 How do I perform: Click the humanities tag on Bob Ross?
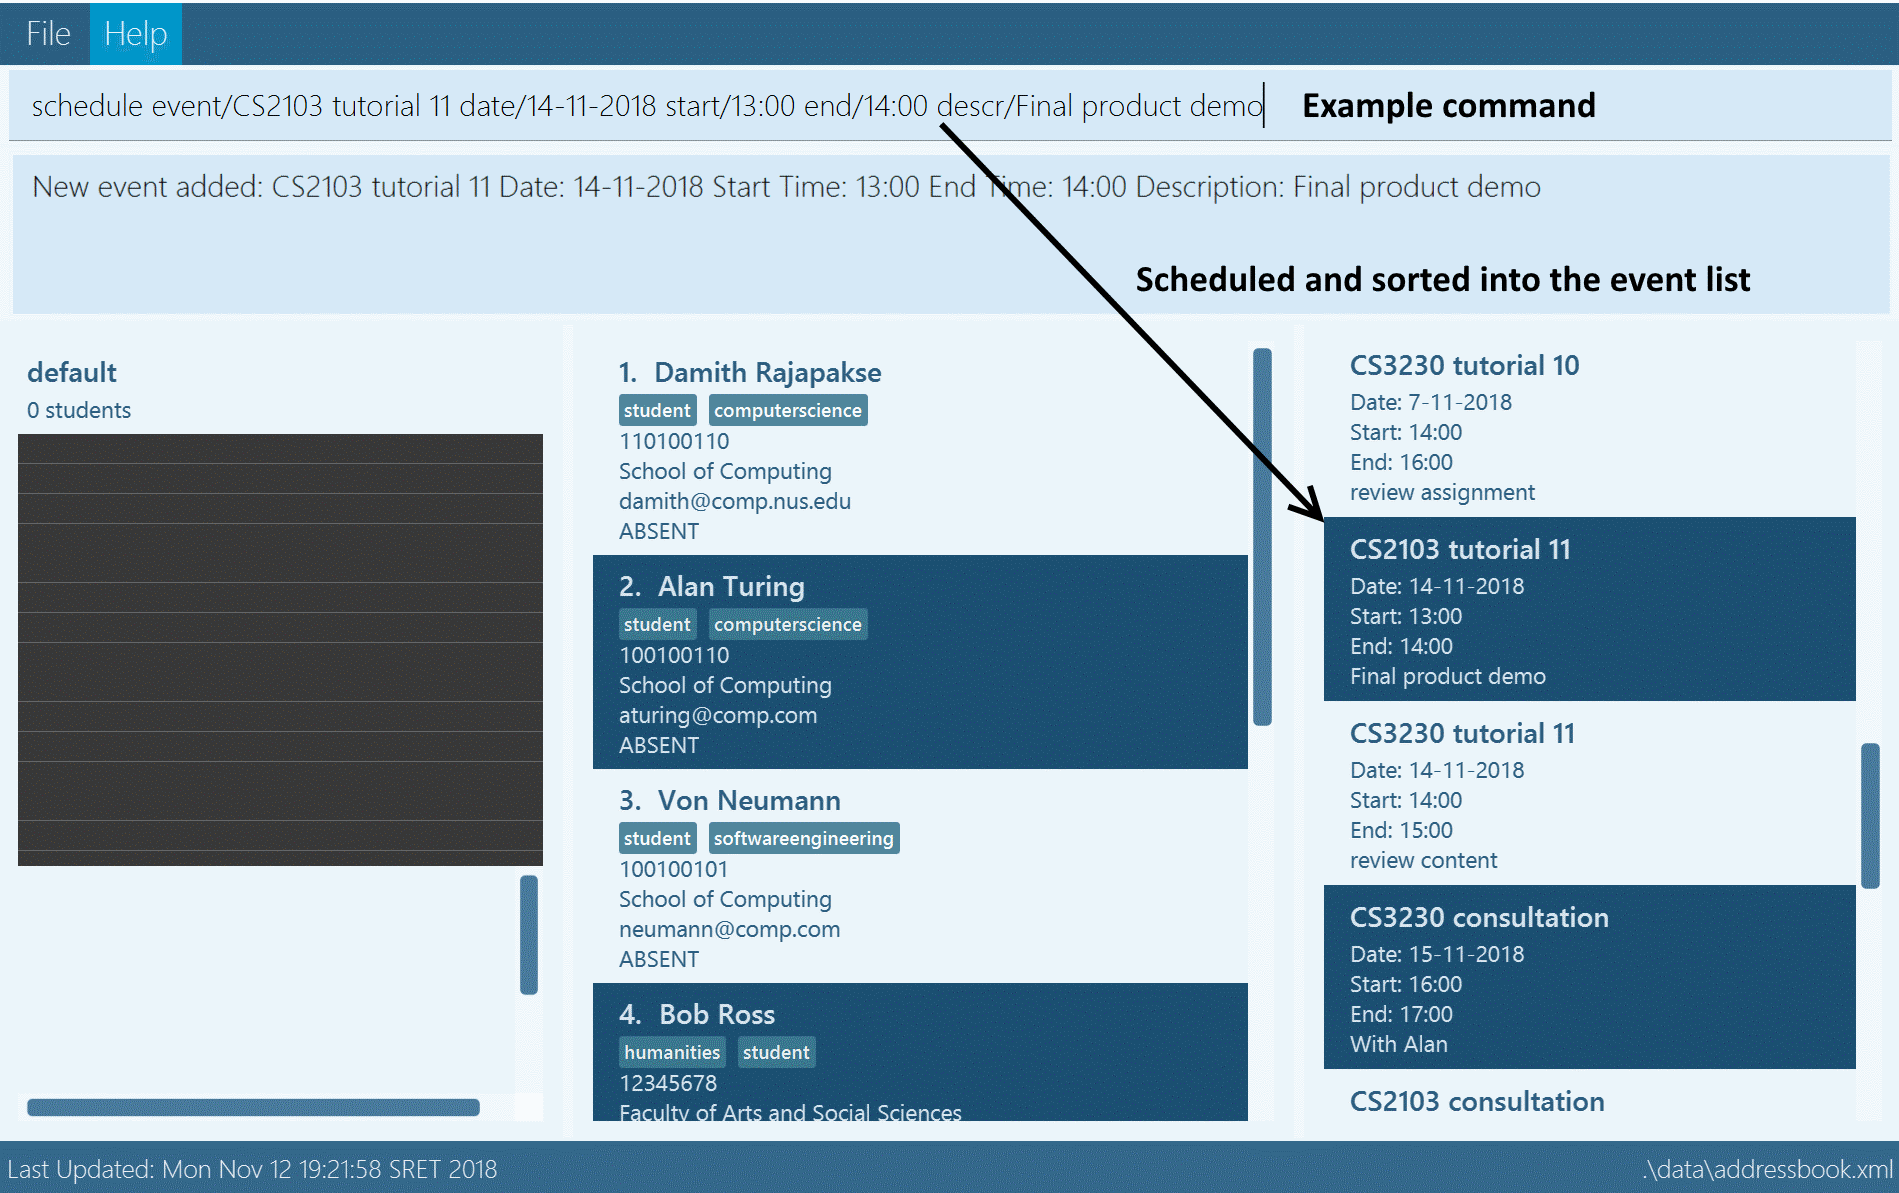(x=672, y=1052)
